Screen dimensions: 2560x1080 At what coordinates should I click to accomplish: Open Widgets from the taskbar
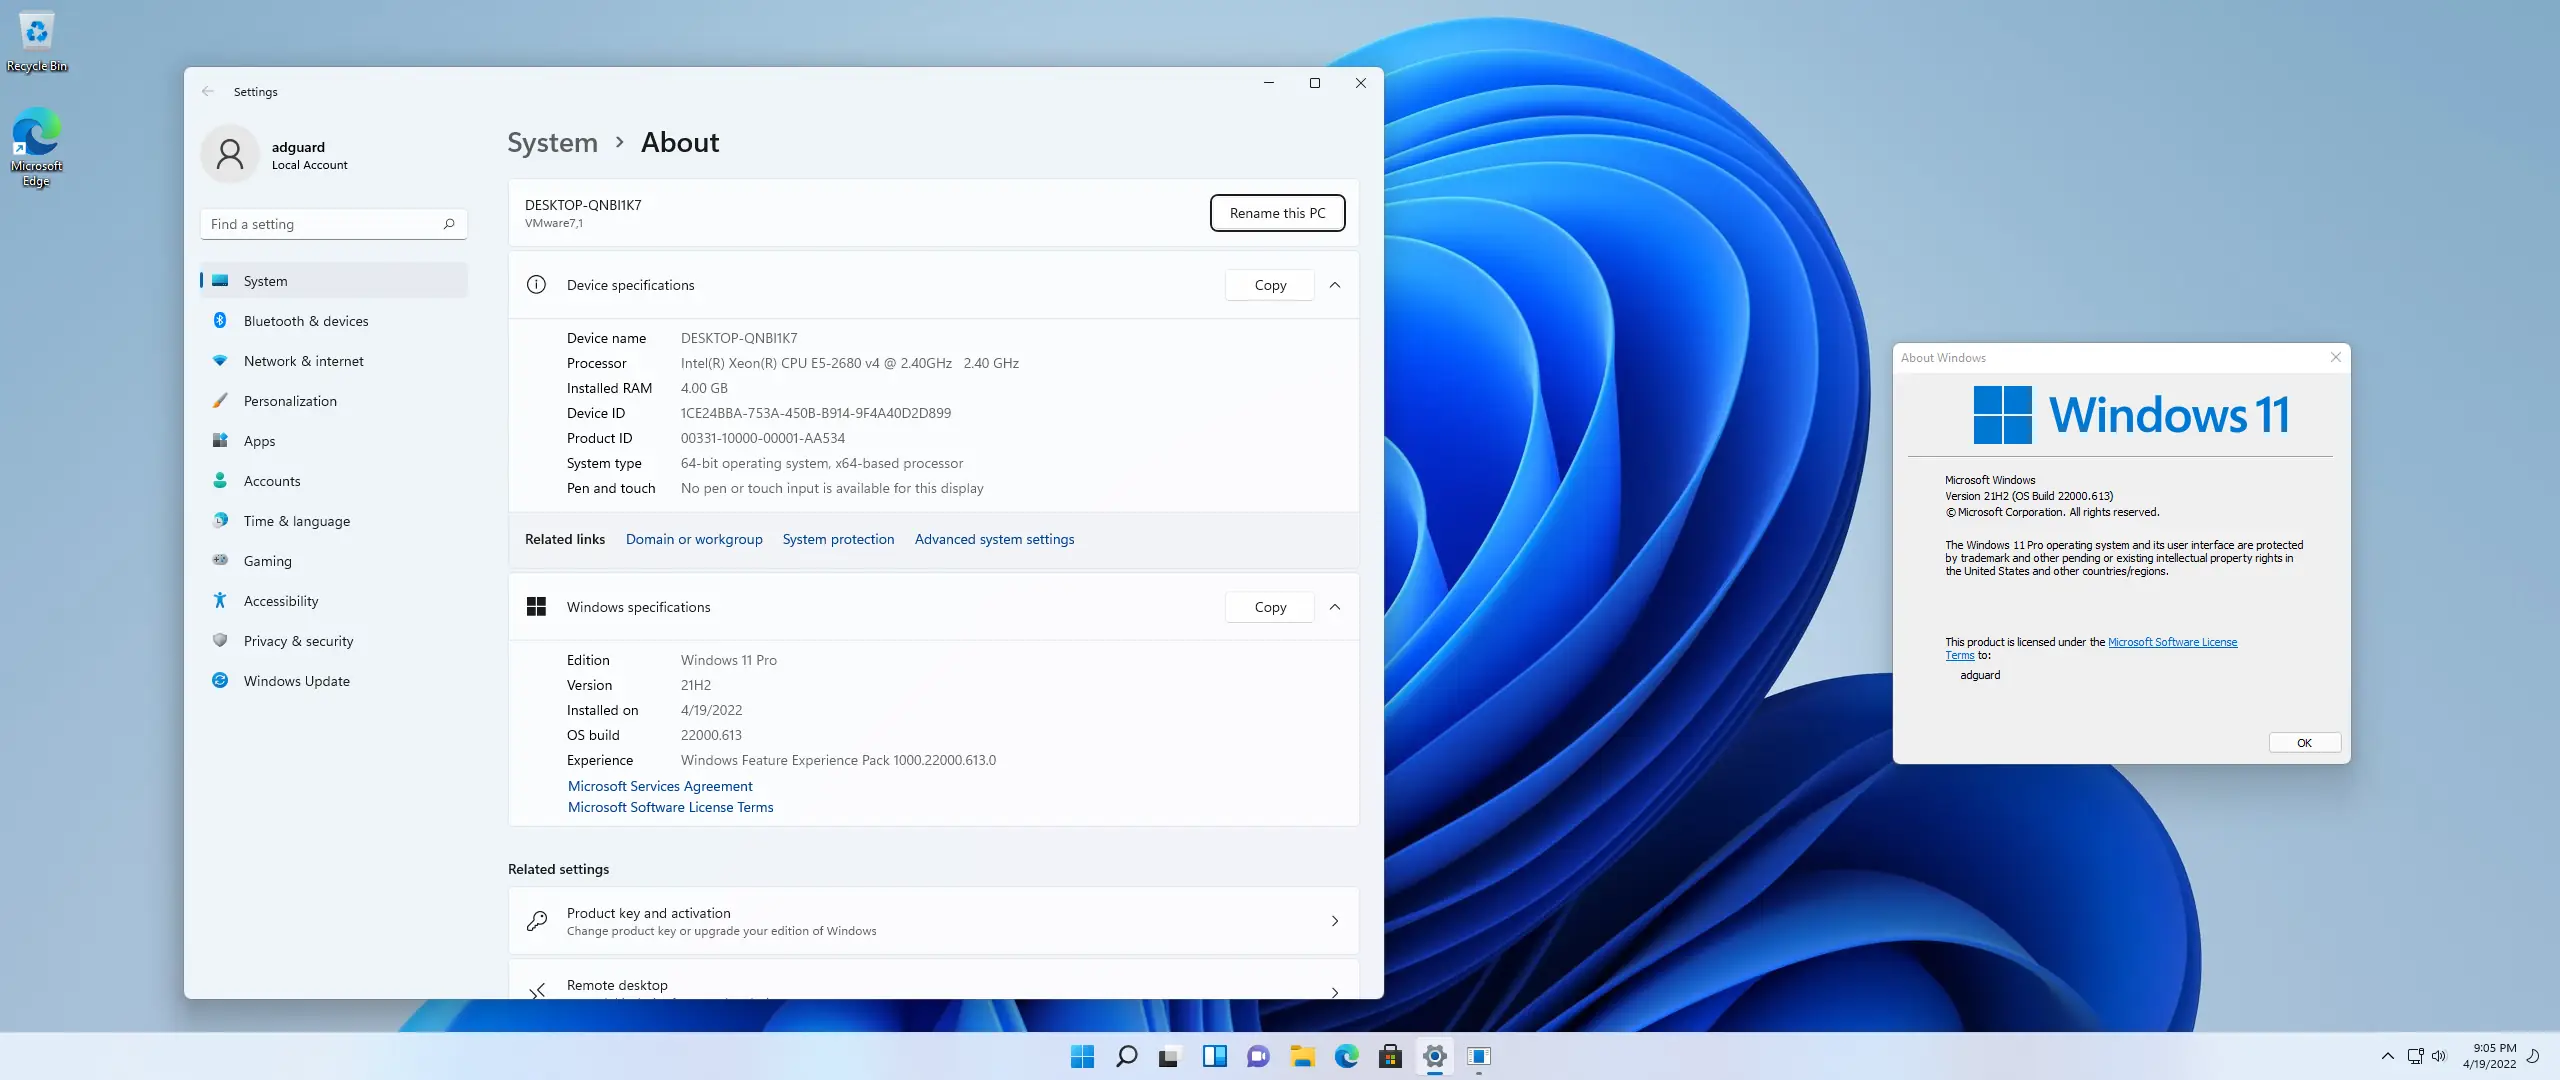[x=1214, y=1056]
